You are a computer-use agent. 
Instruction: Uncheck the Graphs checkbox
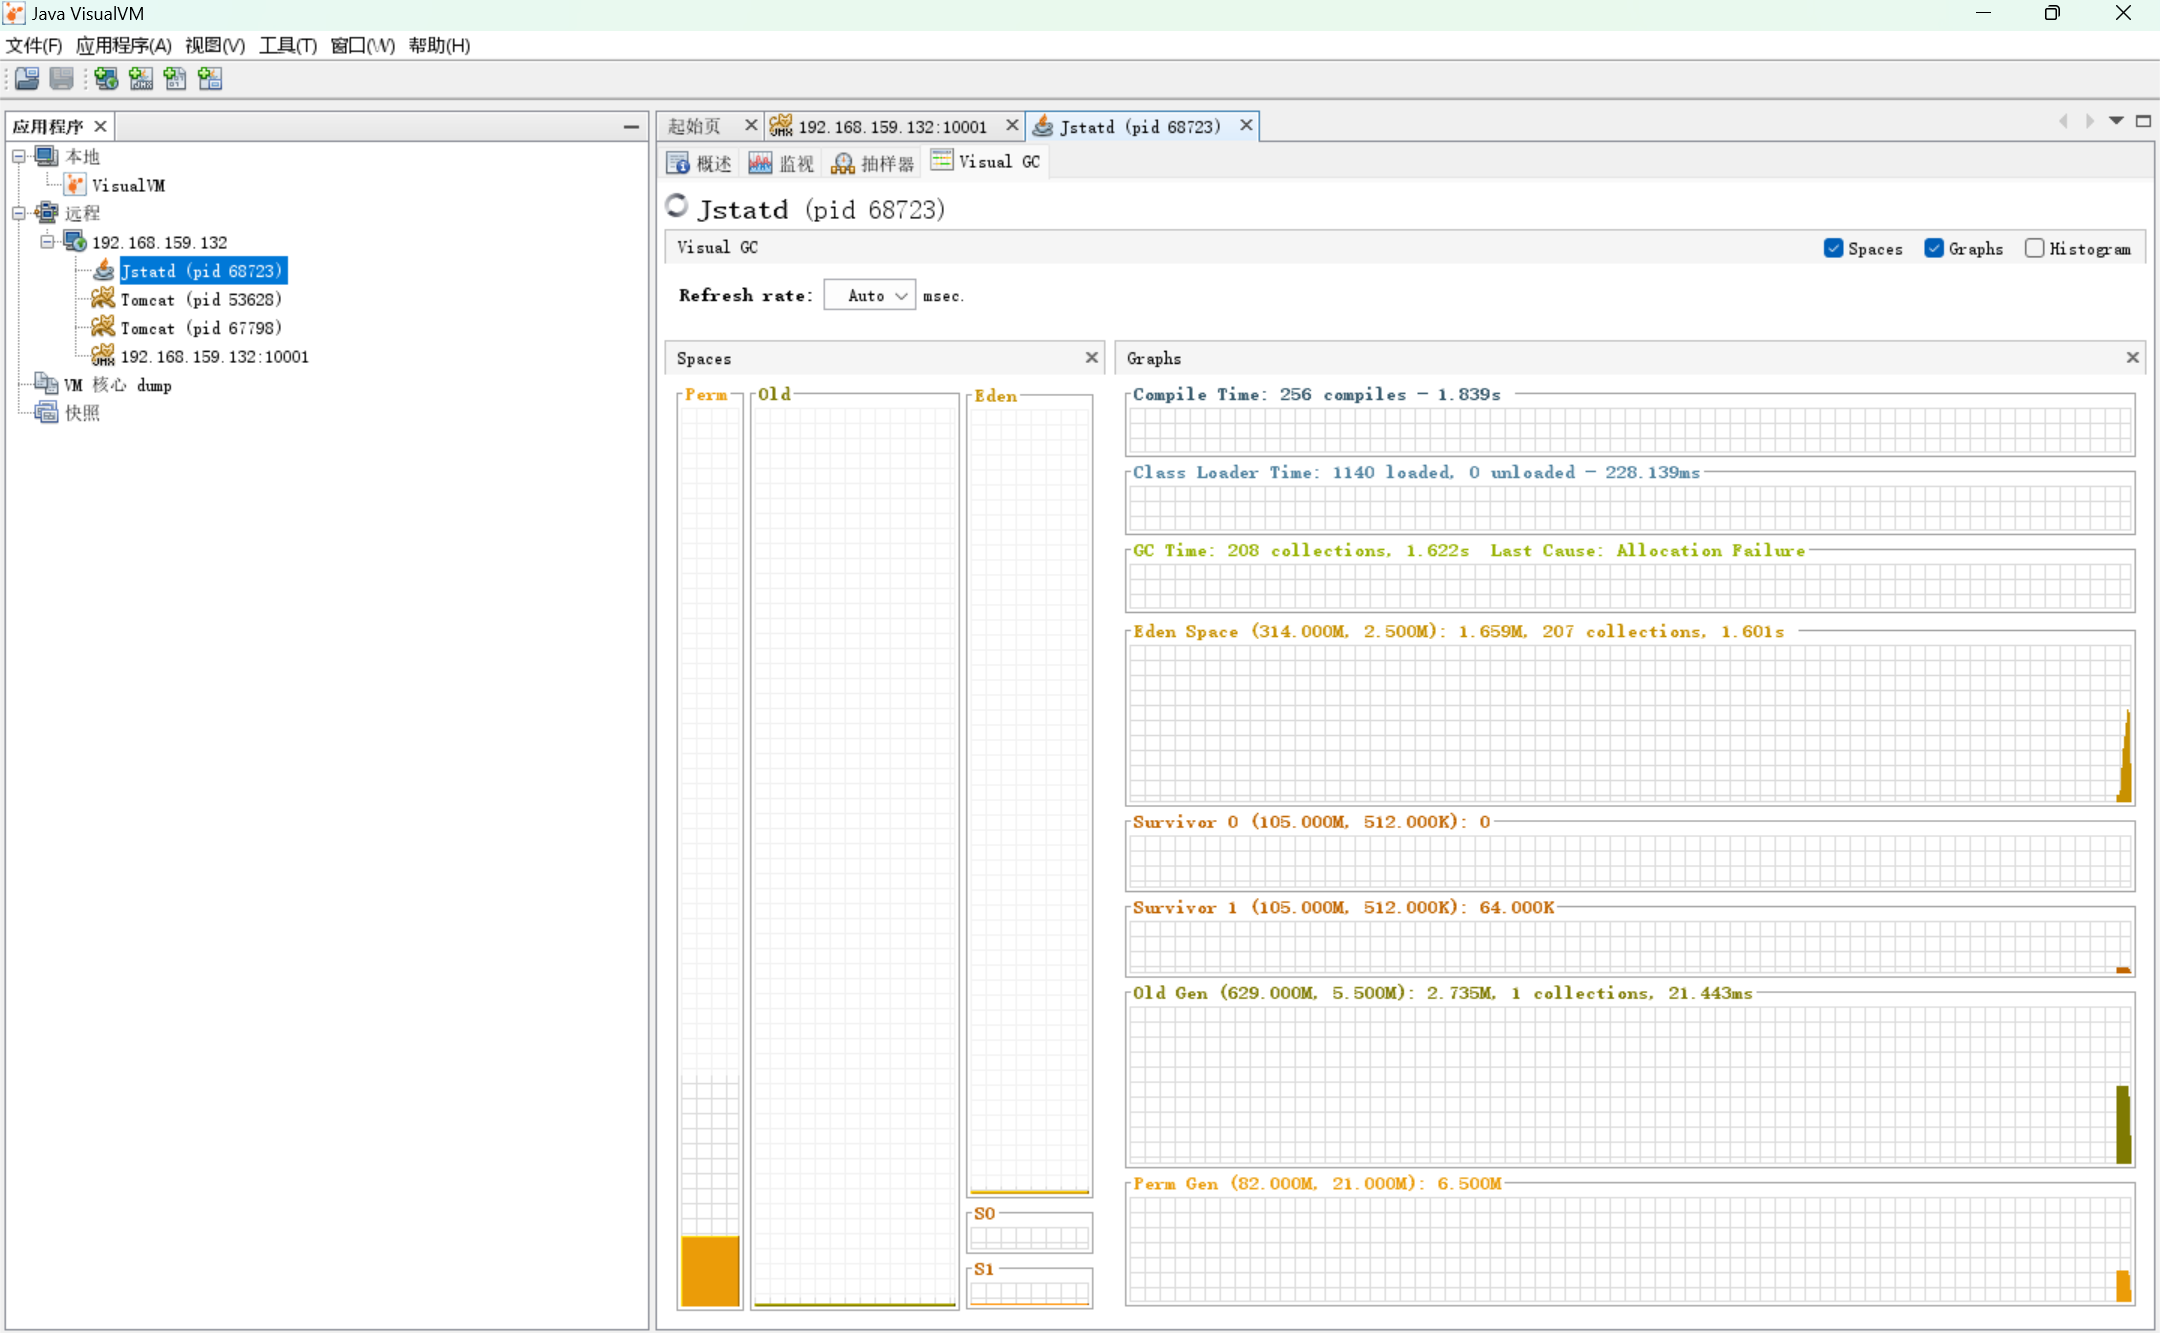coord(1933,248)
